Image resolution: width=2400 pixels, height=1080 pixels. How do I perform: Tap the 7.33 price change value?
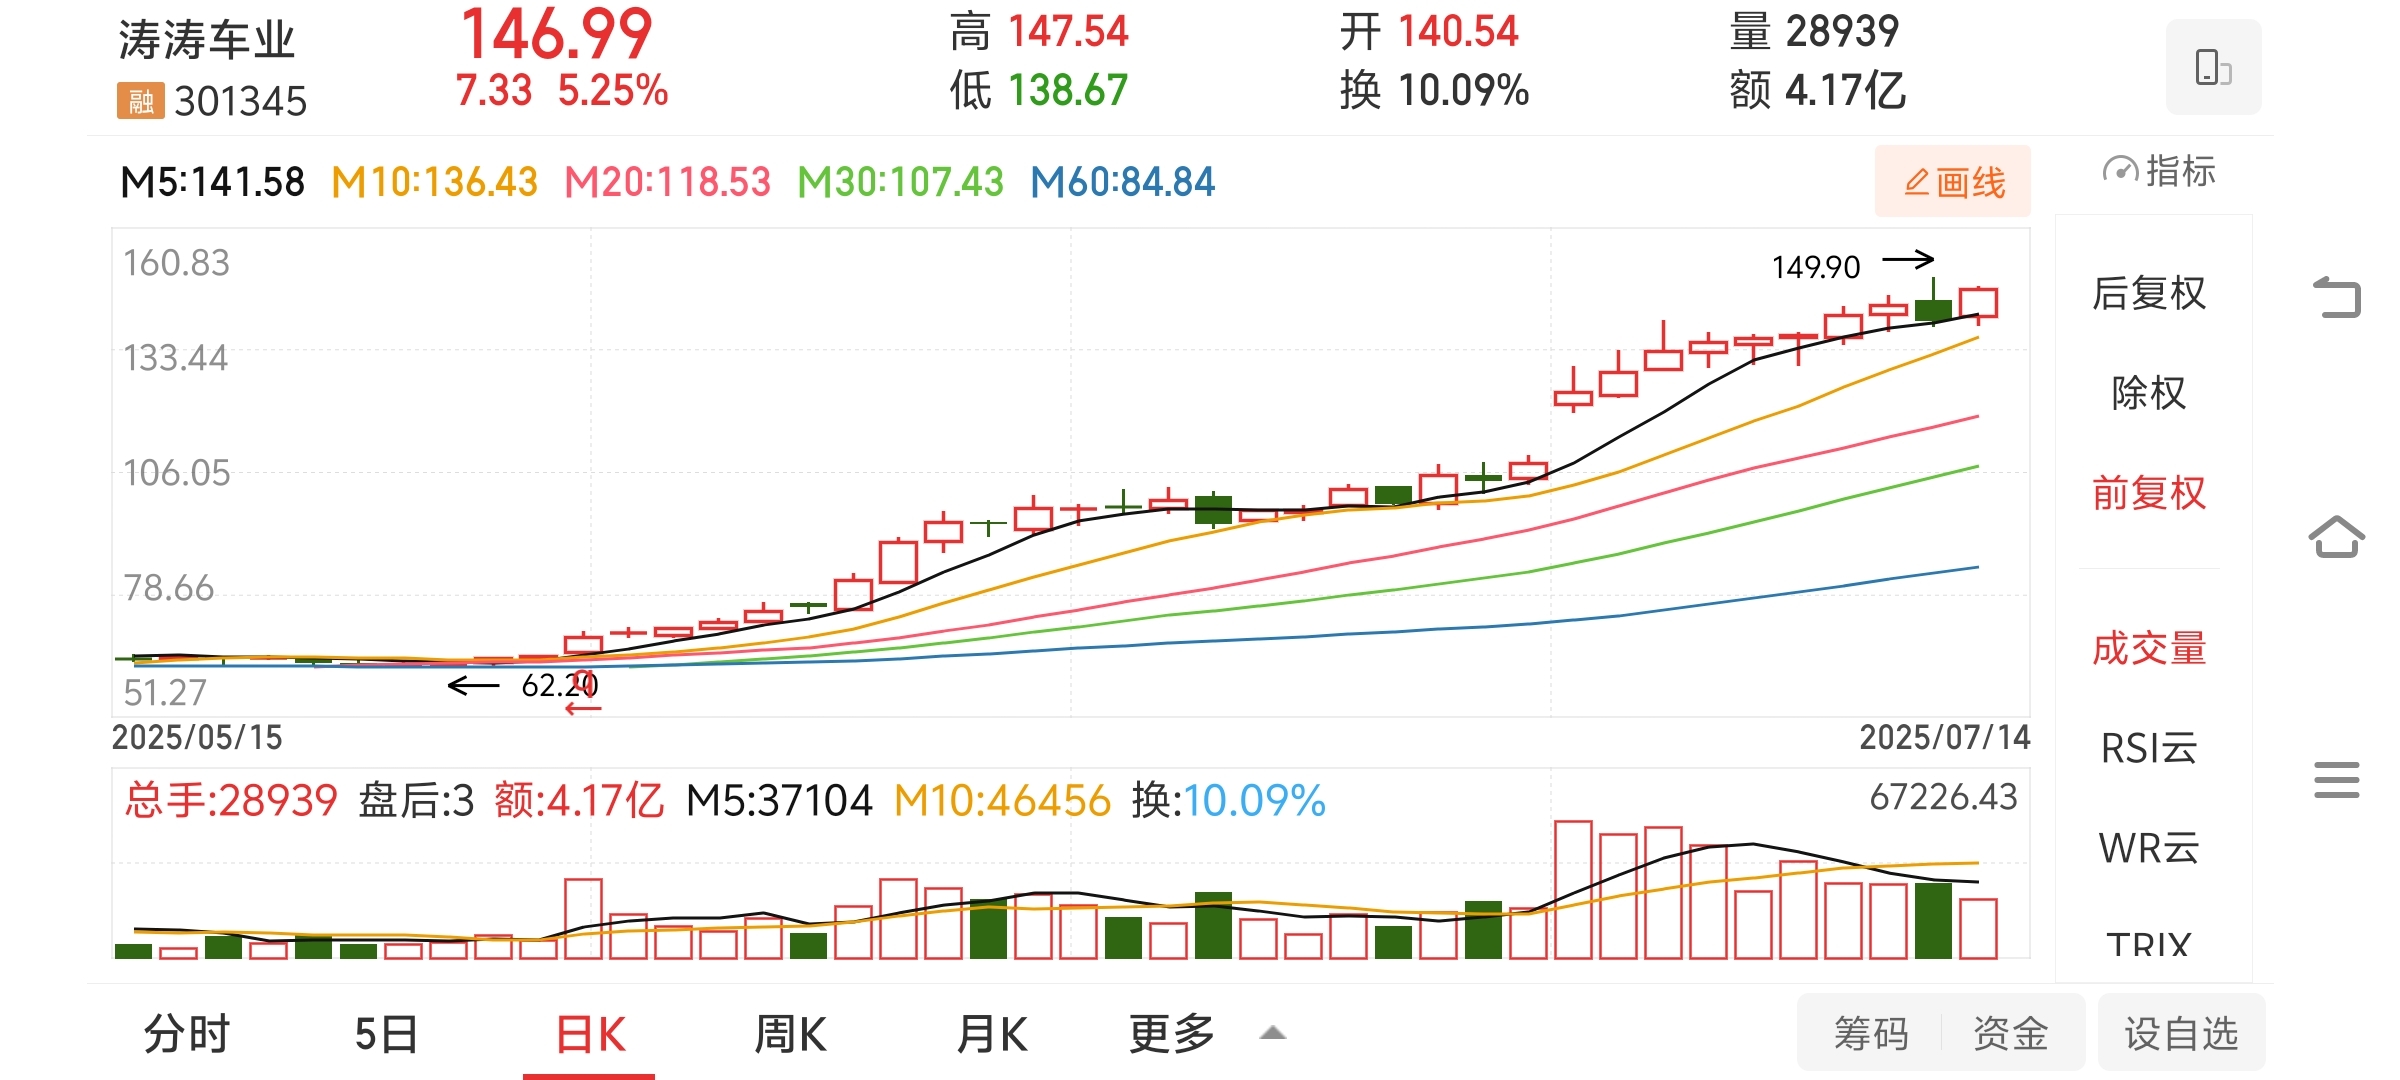[x=494, y=90]
